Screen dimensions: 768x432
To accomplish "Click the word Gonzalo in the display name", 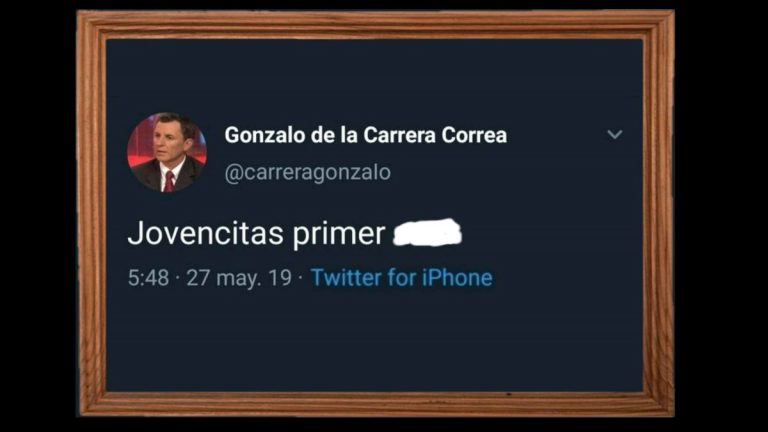I will point(264,135).
